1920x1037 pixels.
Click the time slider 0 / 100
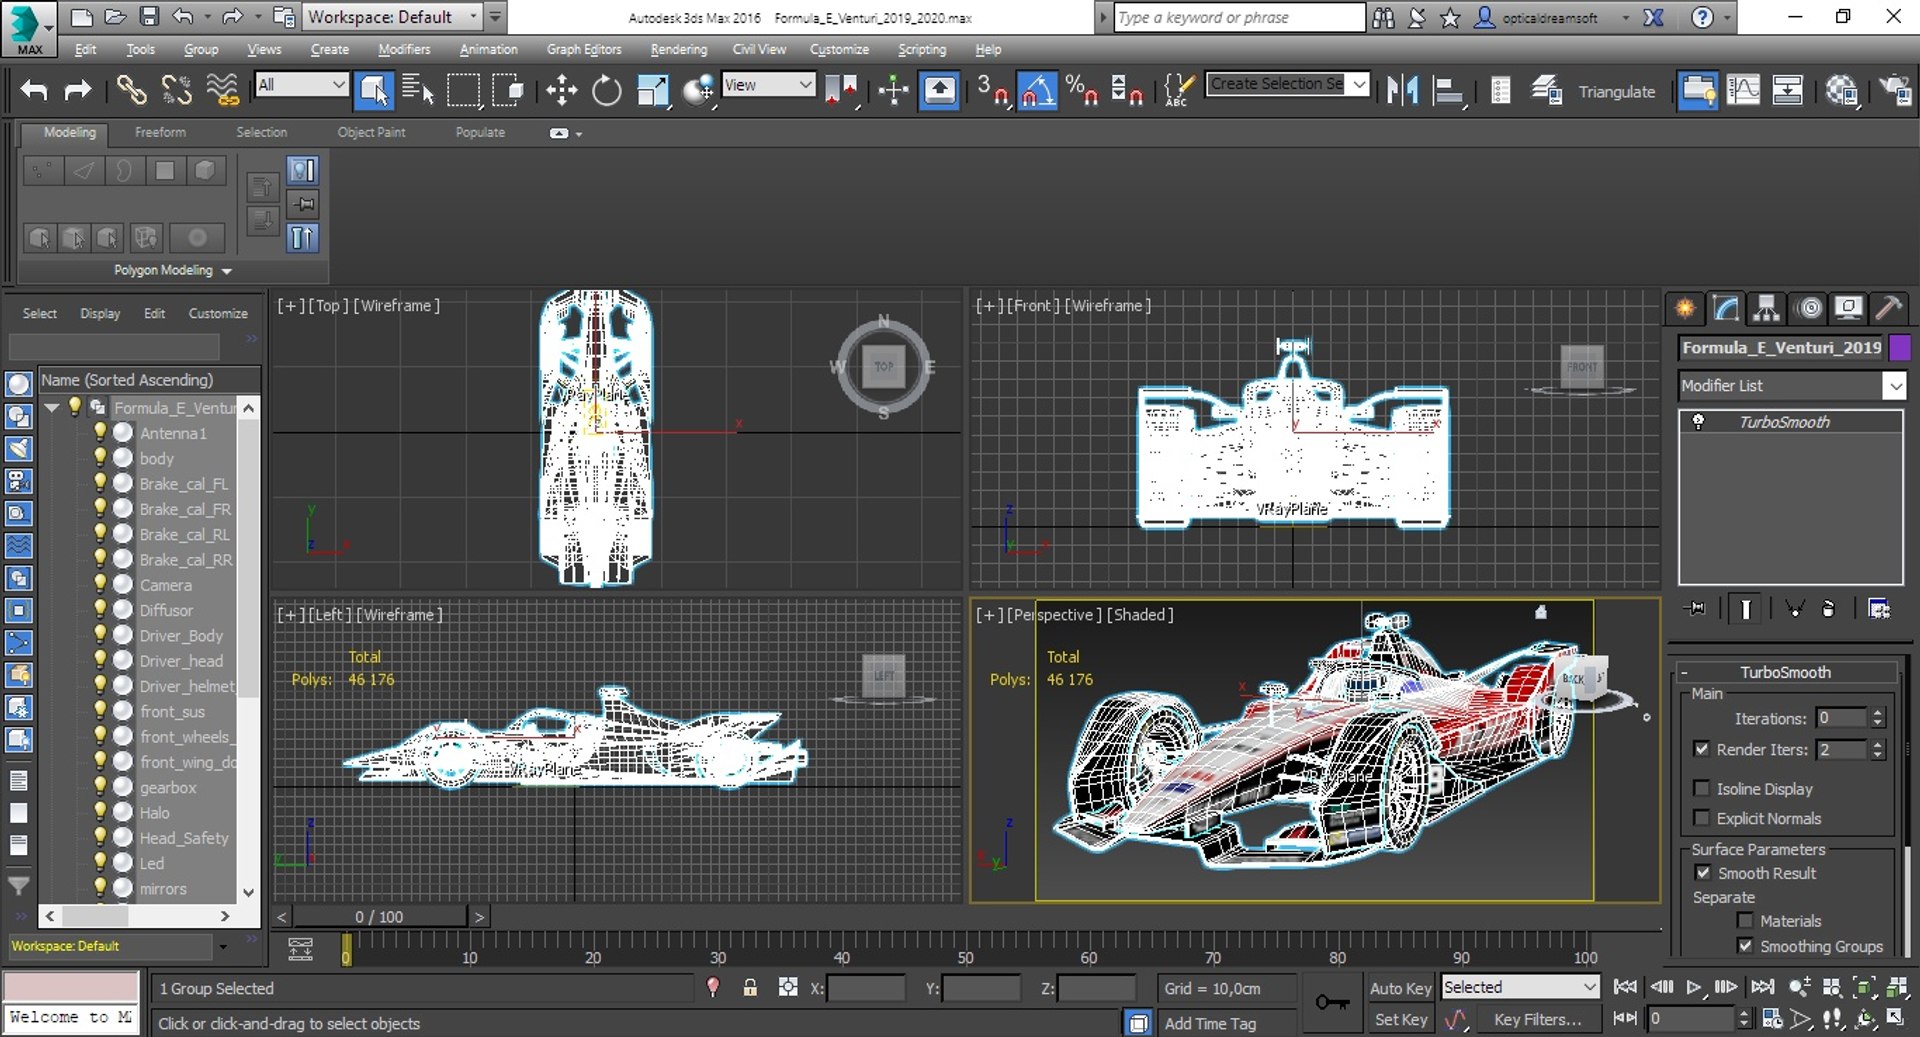coord(379,916)
